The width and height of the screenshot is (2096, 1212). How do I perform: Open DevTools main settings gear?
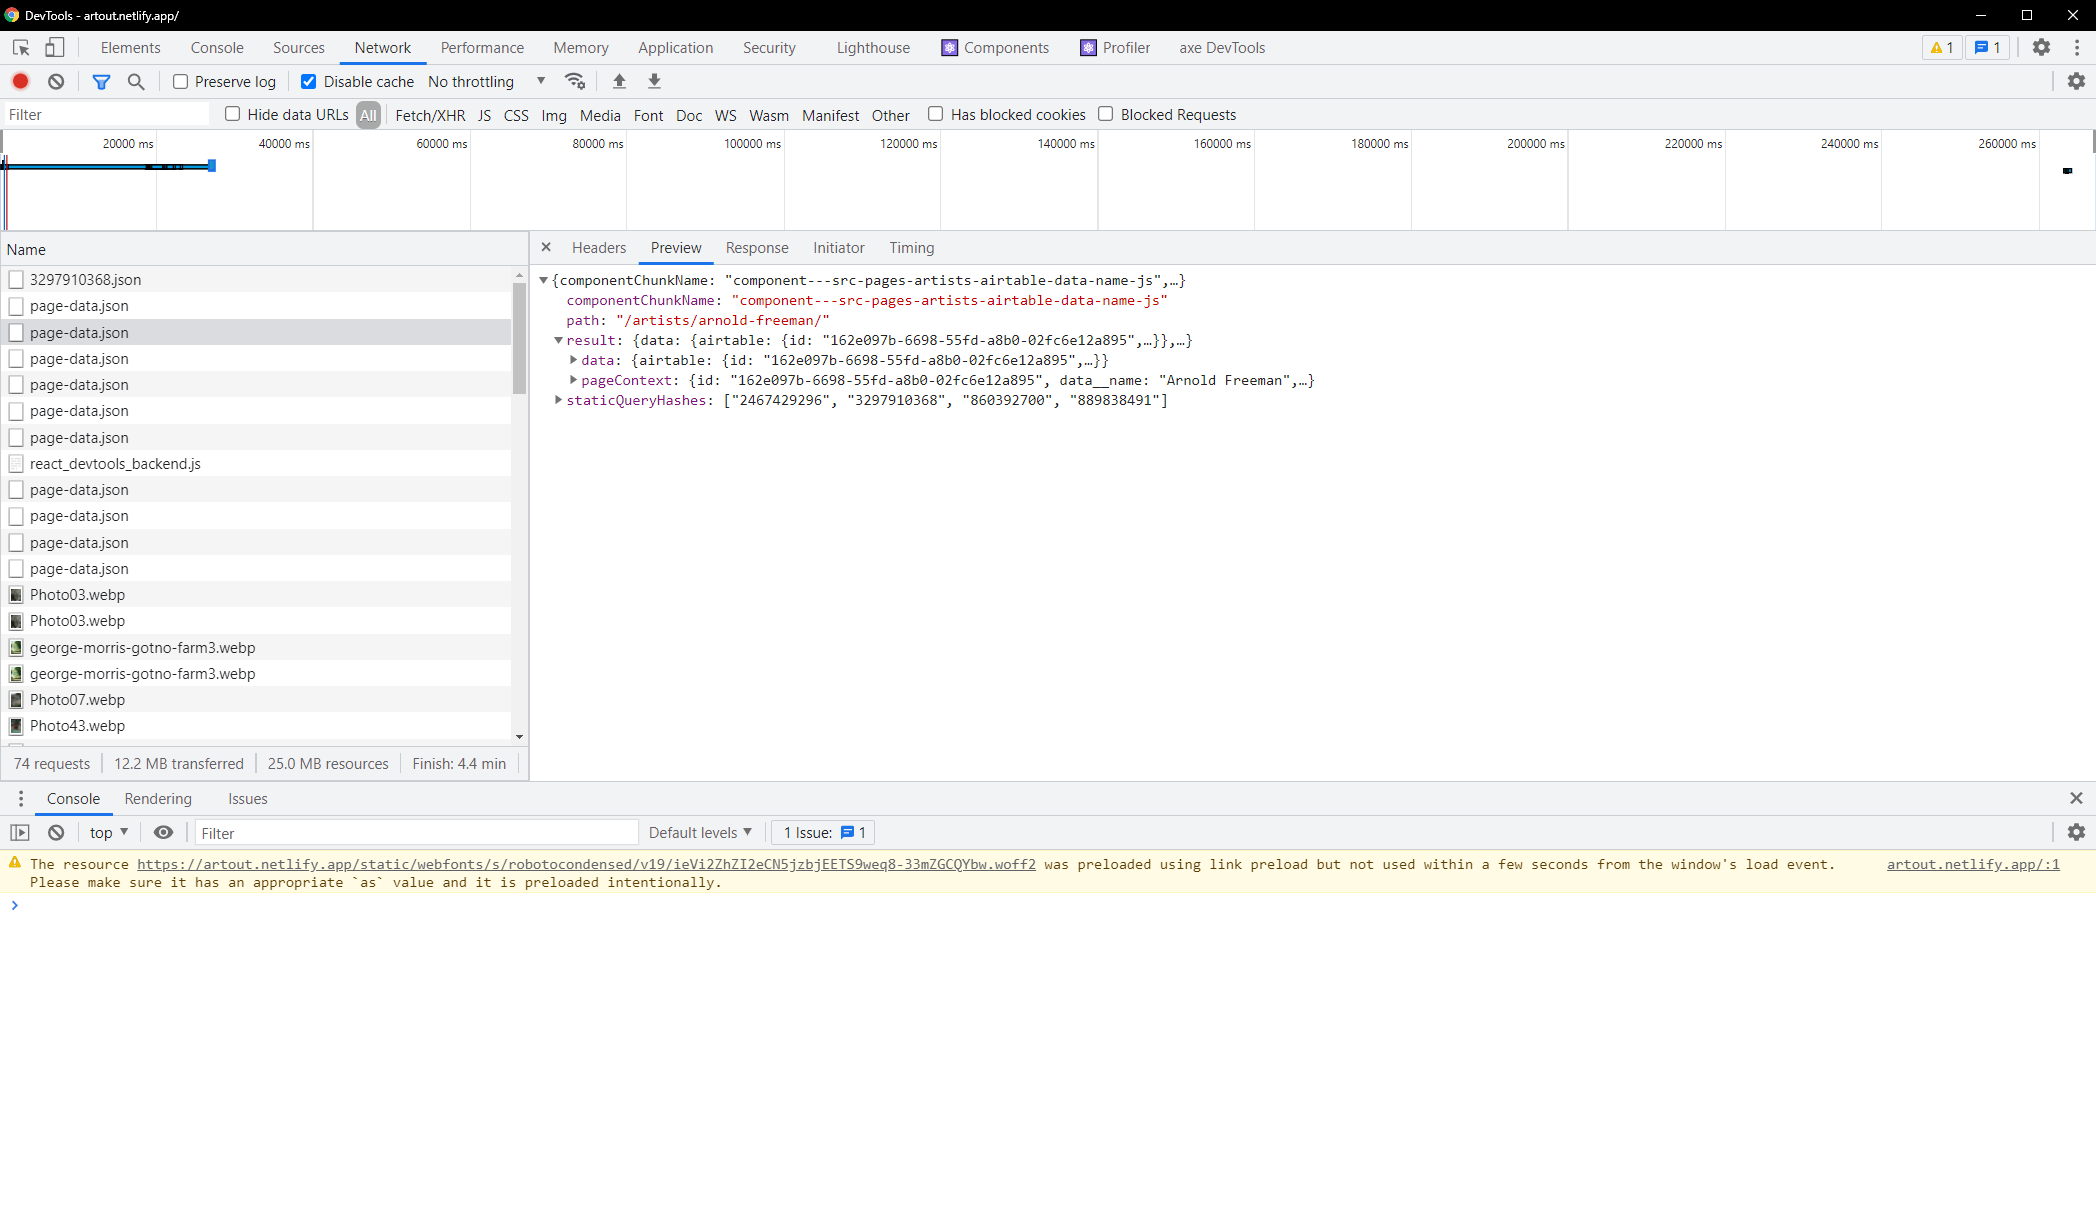pyautogui.click(x=2041, y=47)
